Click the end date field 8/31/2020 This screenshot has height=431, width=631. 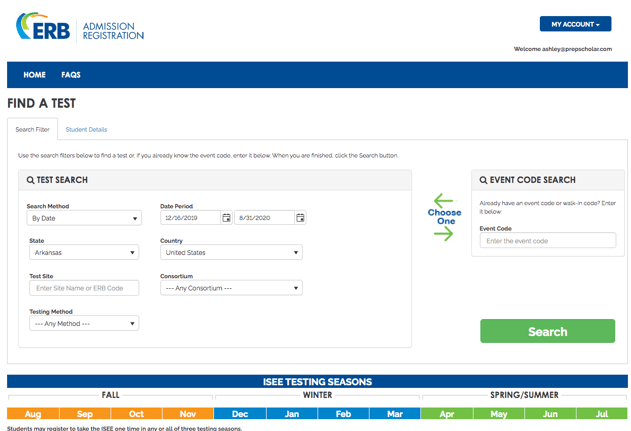tap(264, 218)
